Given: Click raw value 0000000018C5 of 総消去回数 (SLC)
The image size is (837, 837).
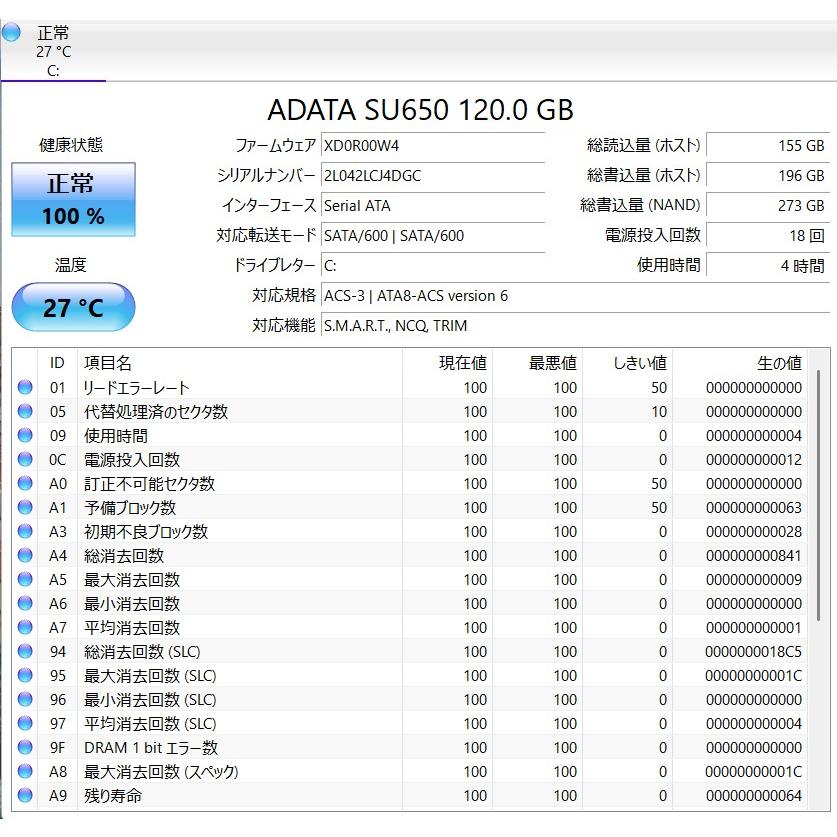Looking at the screenshot, I should [753, 652].
